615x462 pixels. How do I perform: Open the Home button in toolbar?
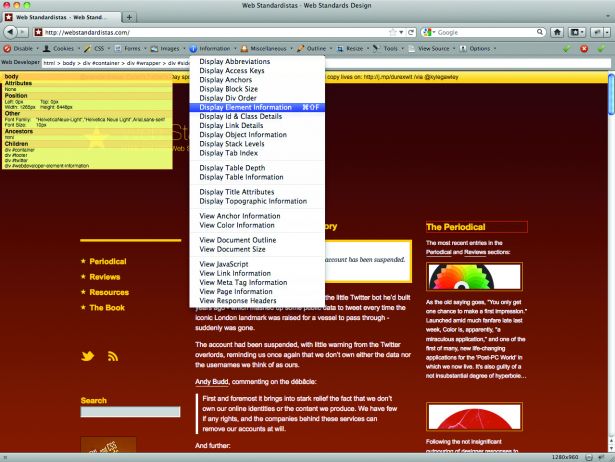coord(557,32)
